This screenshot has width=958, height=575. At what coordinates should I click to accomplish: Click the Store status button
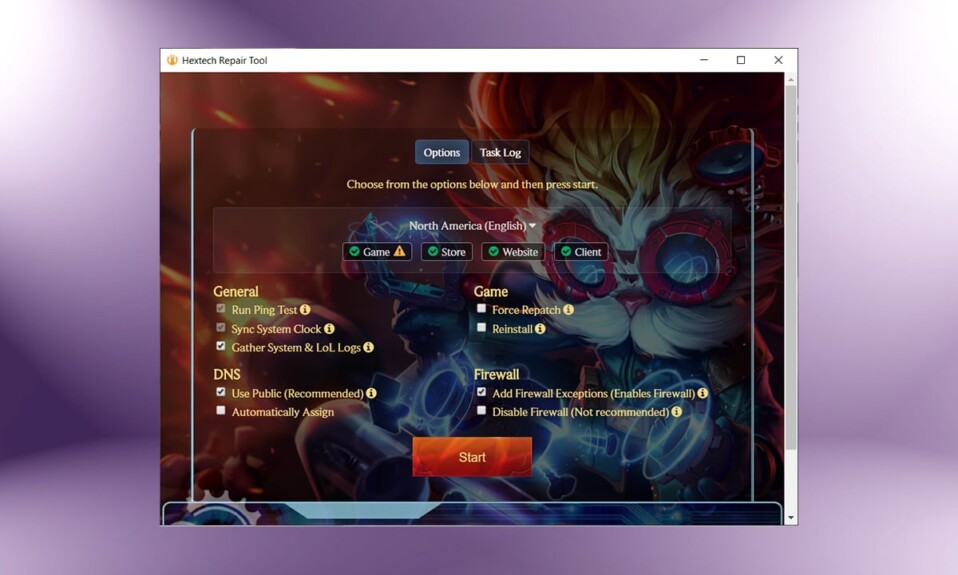tap(447, 252)
